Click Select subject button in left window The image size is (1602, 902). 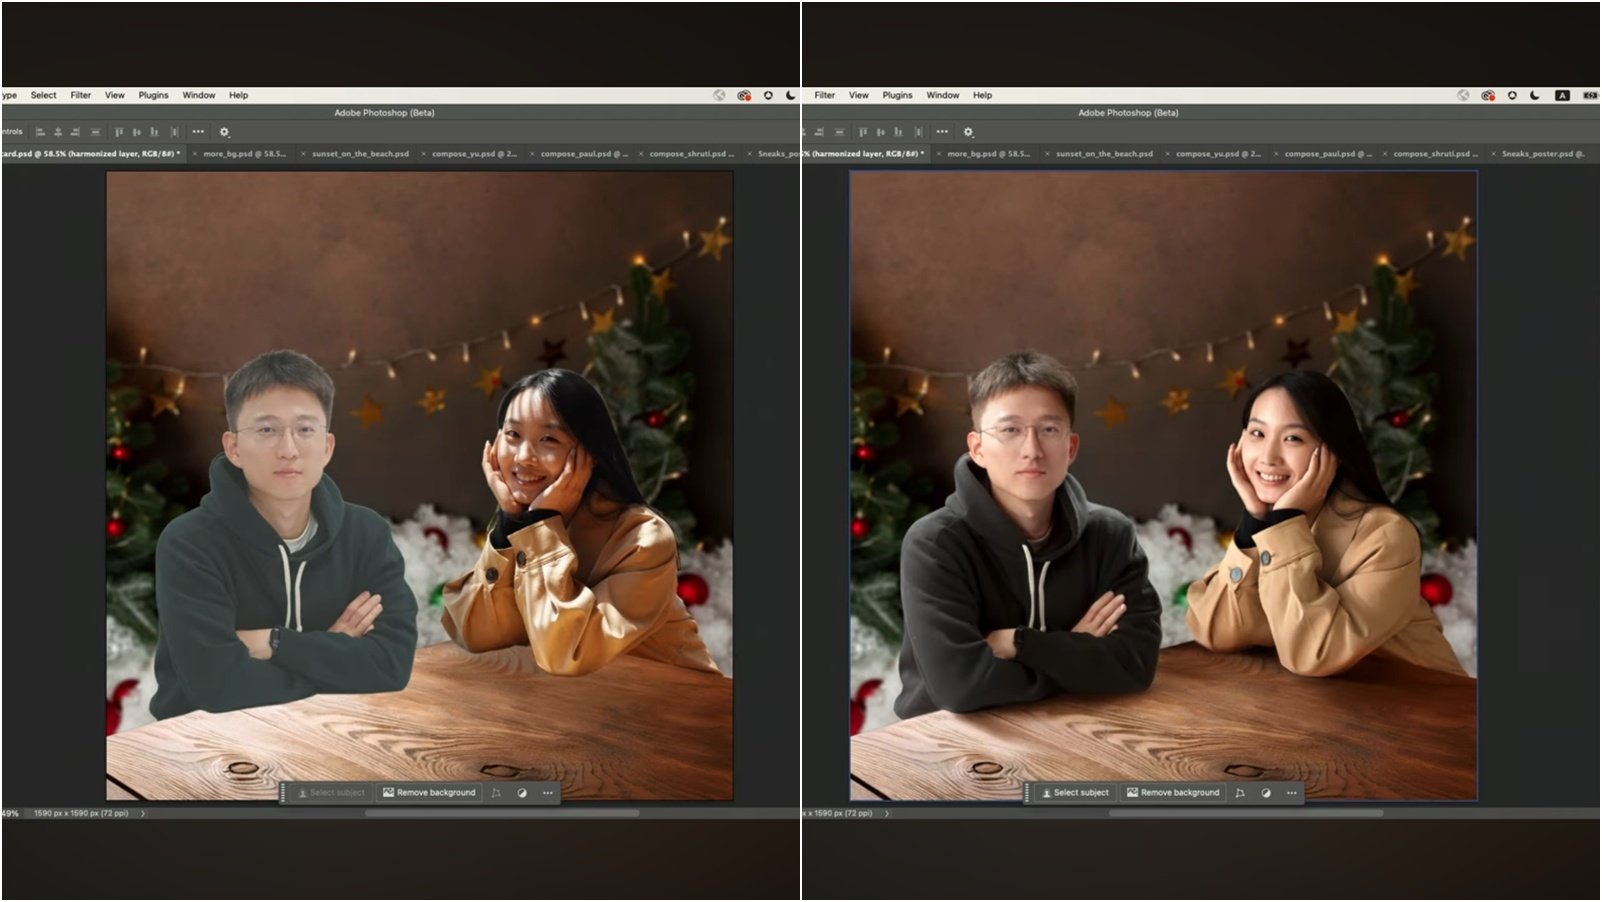click(x=330, y=792)
